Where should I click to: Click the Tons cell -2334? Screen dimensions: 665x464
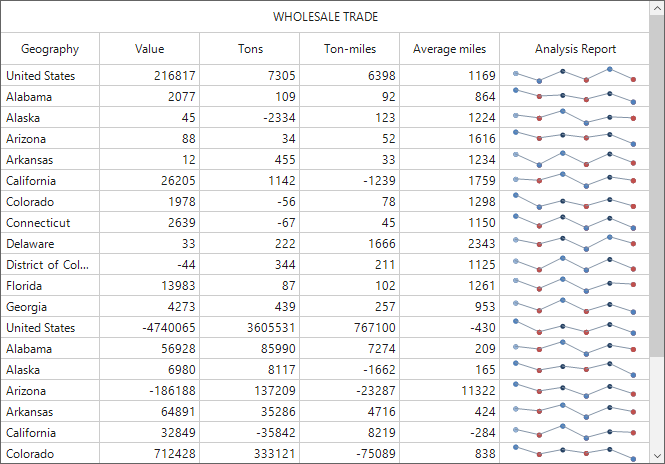click(249, 117)
